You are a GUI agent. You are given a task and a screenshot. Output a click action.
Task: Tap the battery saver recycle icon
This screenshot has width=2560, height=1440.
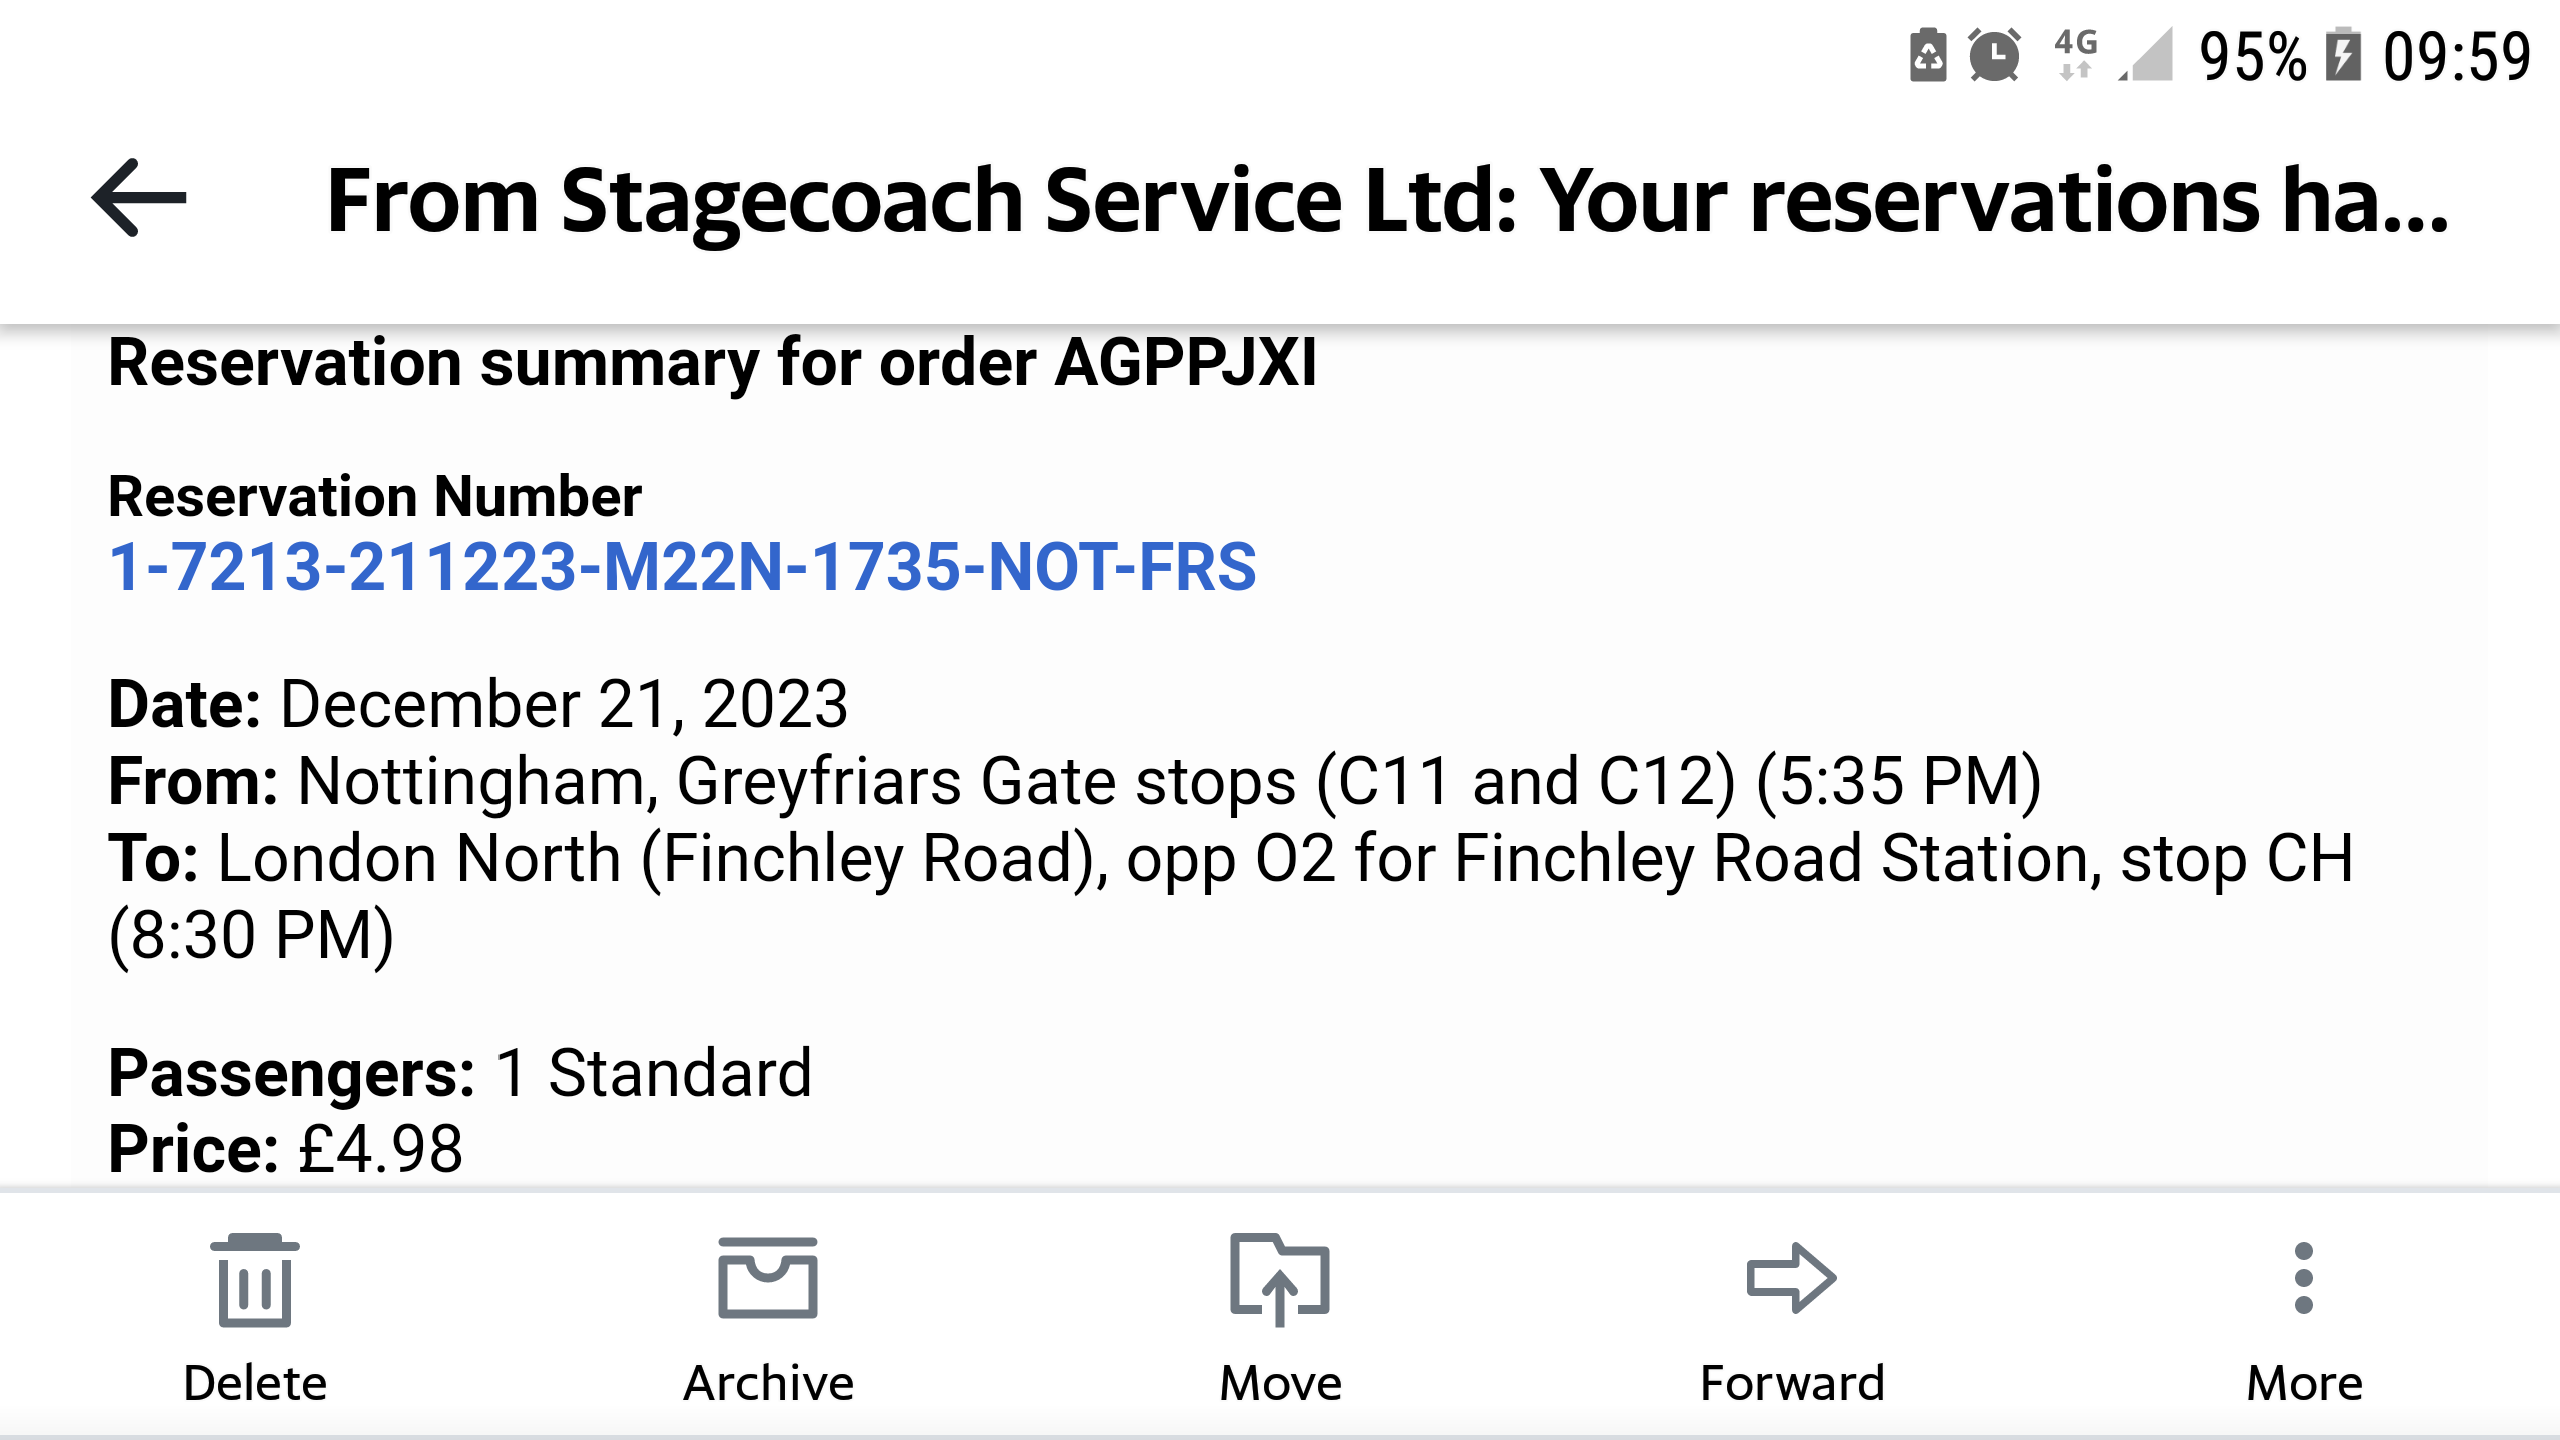[1928, 55]
